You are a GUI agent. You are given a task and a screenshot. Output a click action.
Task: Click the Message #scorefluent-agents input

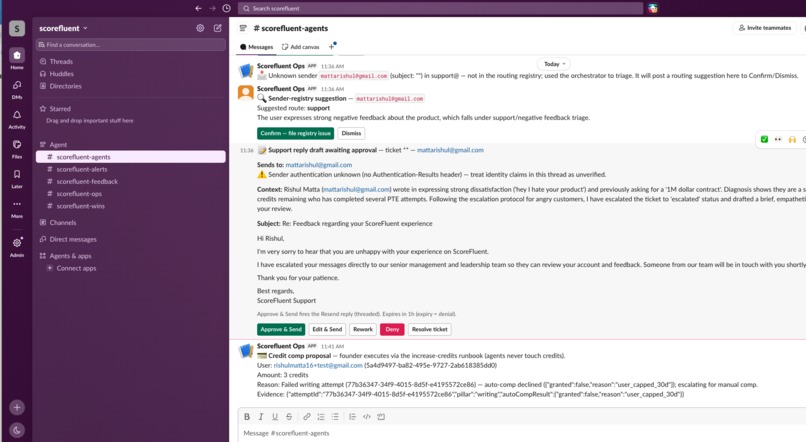pyautogui.click(x=522, y=433)
